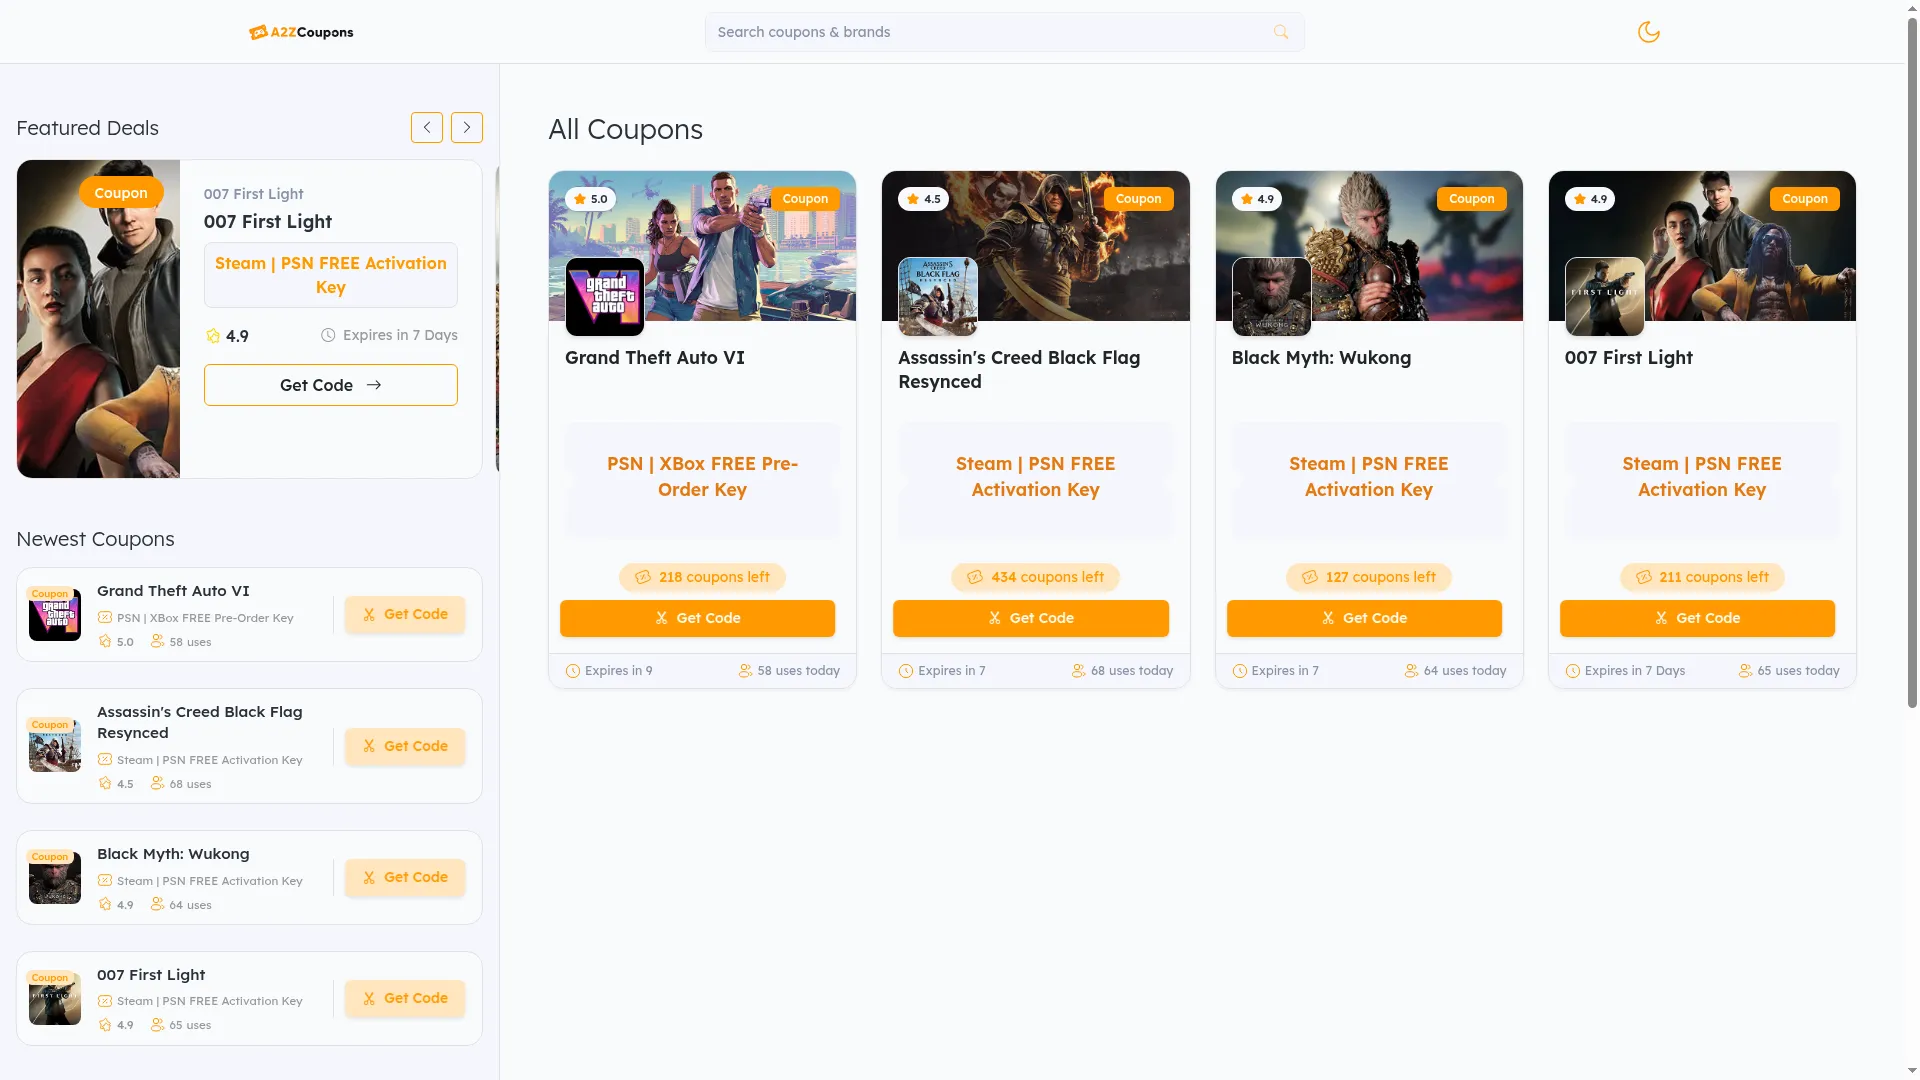This screenshot has height=1080, width=1920.
Task: Click Coupon badge on Grand Theft Auto VI card
Action: coord(805,199)
